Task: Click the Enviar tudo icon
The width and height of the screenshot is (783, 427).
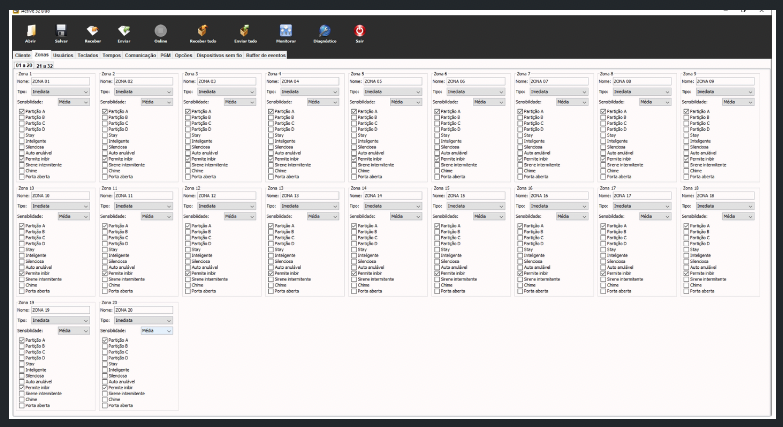Action: pos(245,31)
